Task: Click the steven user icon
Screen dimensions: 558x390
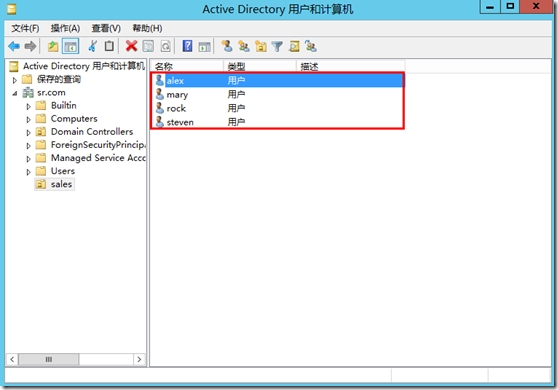Action: click(x=160, y=122)
